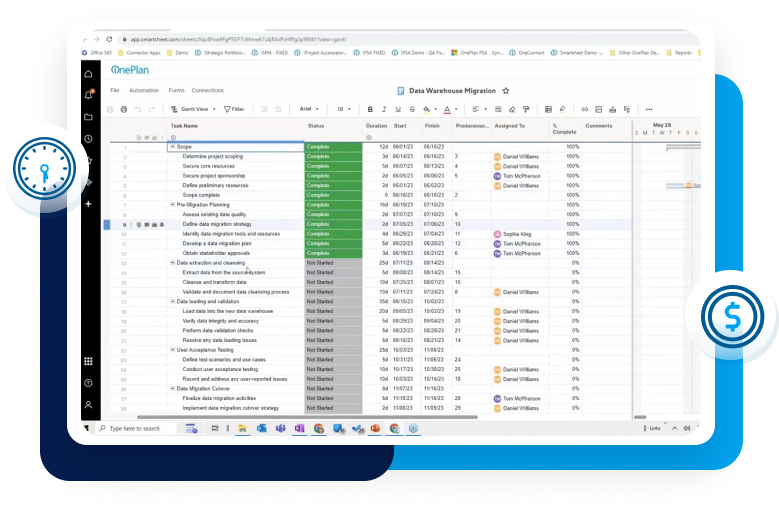Open the Browse folder icon in sidebar
Screen dimensions: 779x513
pyautogui.click(x=89, y=117)
